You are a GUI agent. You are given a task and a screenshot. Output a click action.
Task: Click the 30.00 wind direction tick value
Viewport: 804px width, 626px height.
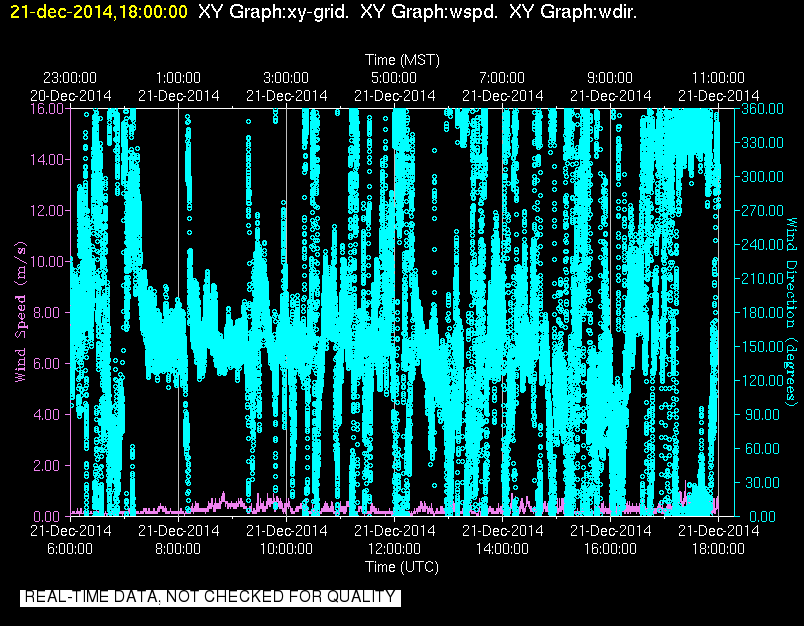click(x=760, y=482)
